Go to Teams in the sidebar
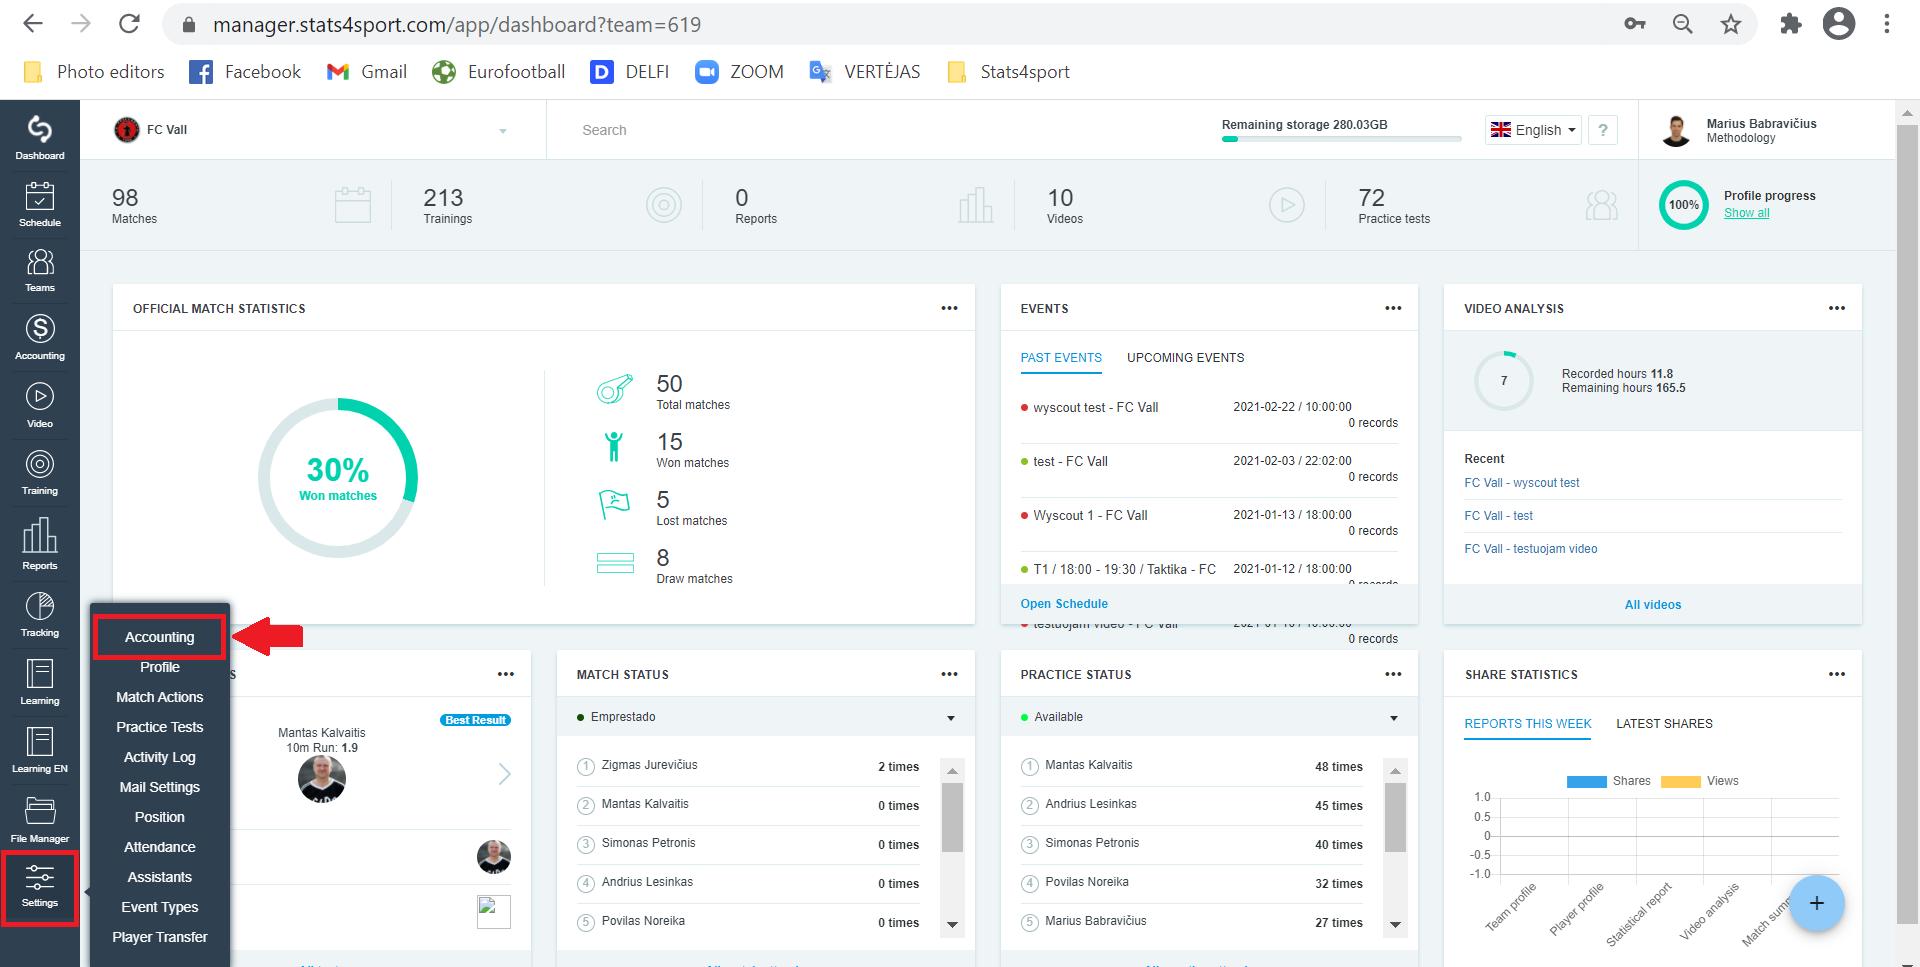The image size is (1920, 967). coord(40,270)
